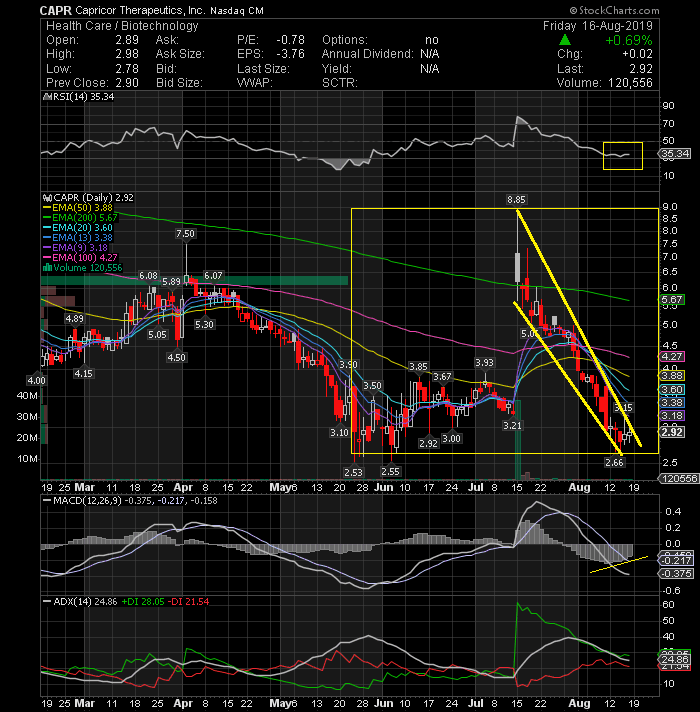700x712 pixels.
Task: Click the 3.85 price label
Action: [x=418, y=366]
